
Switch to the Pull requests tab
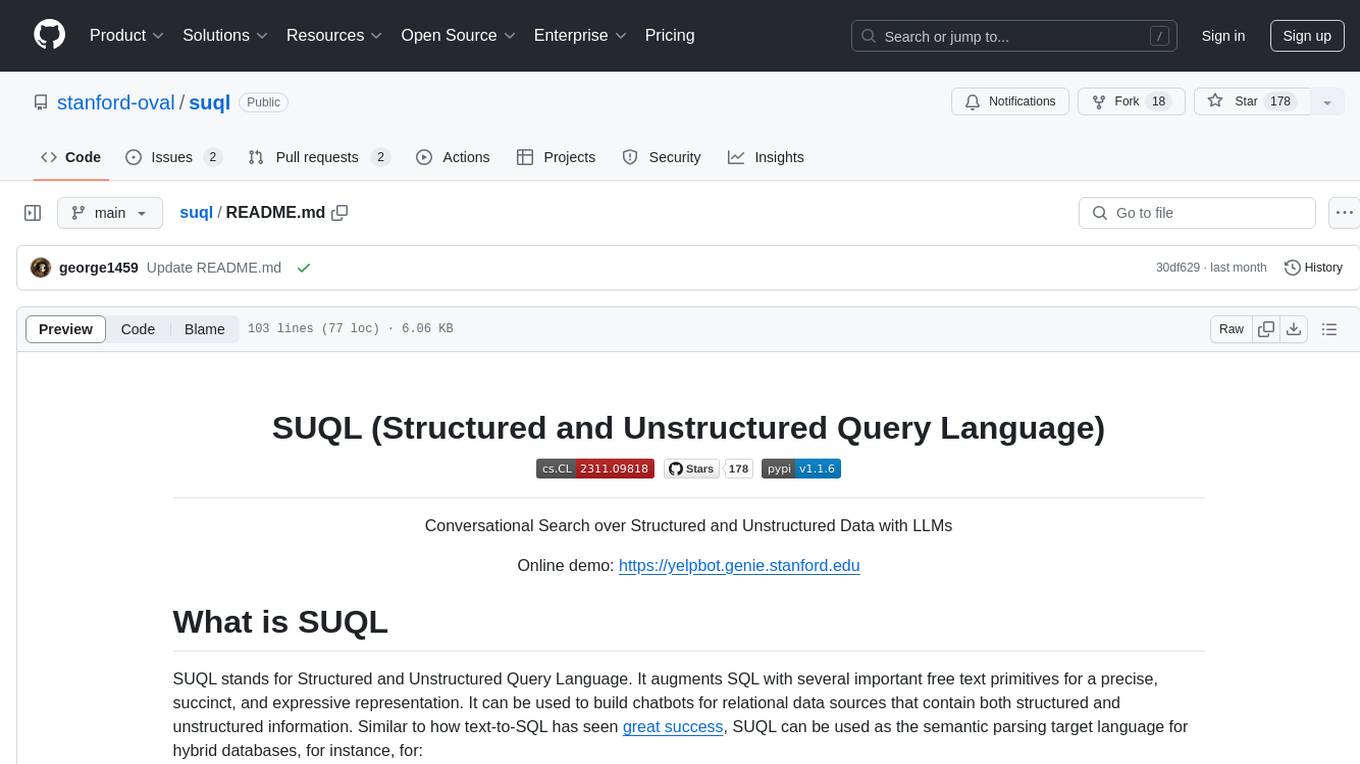(x=318, y=157)
